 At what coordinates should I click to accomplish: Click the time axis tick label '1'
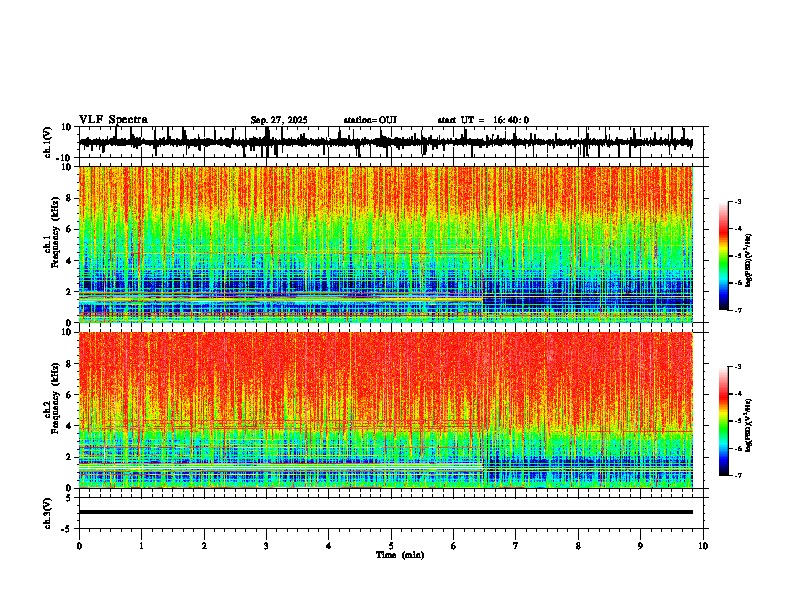141,546
